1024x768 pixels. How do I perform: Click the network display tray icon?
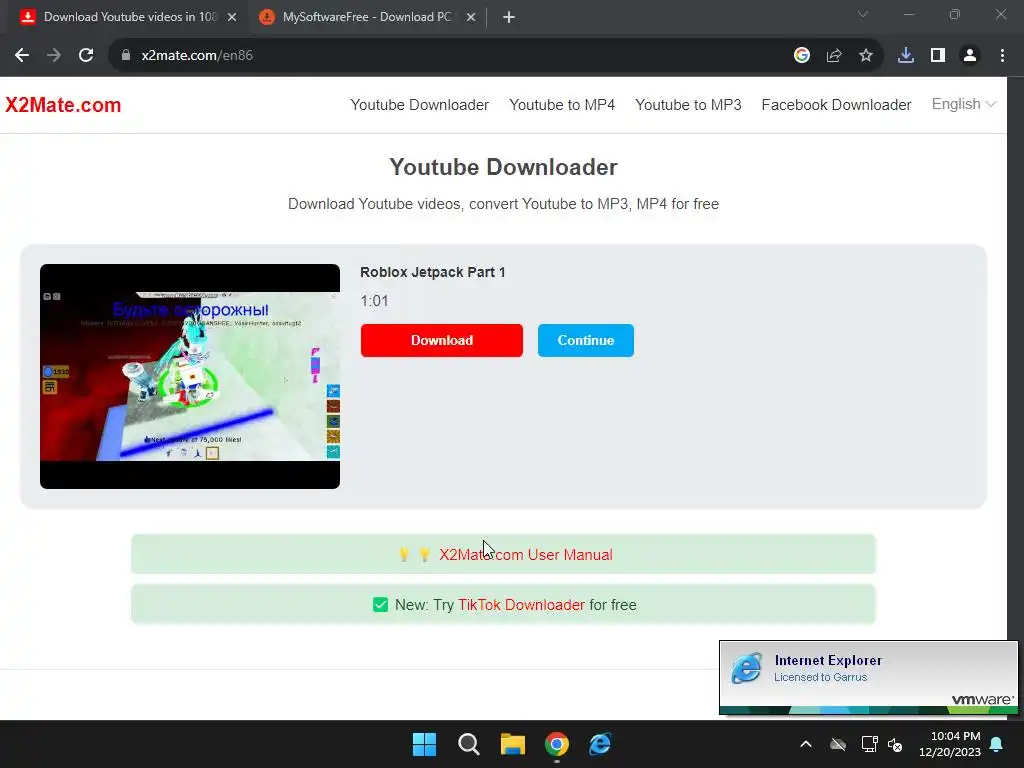coord(869,744)
